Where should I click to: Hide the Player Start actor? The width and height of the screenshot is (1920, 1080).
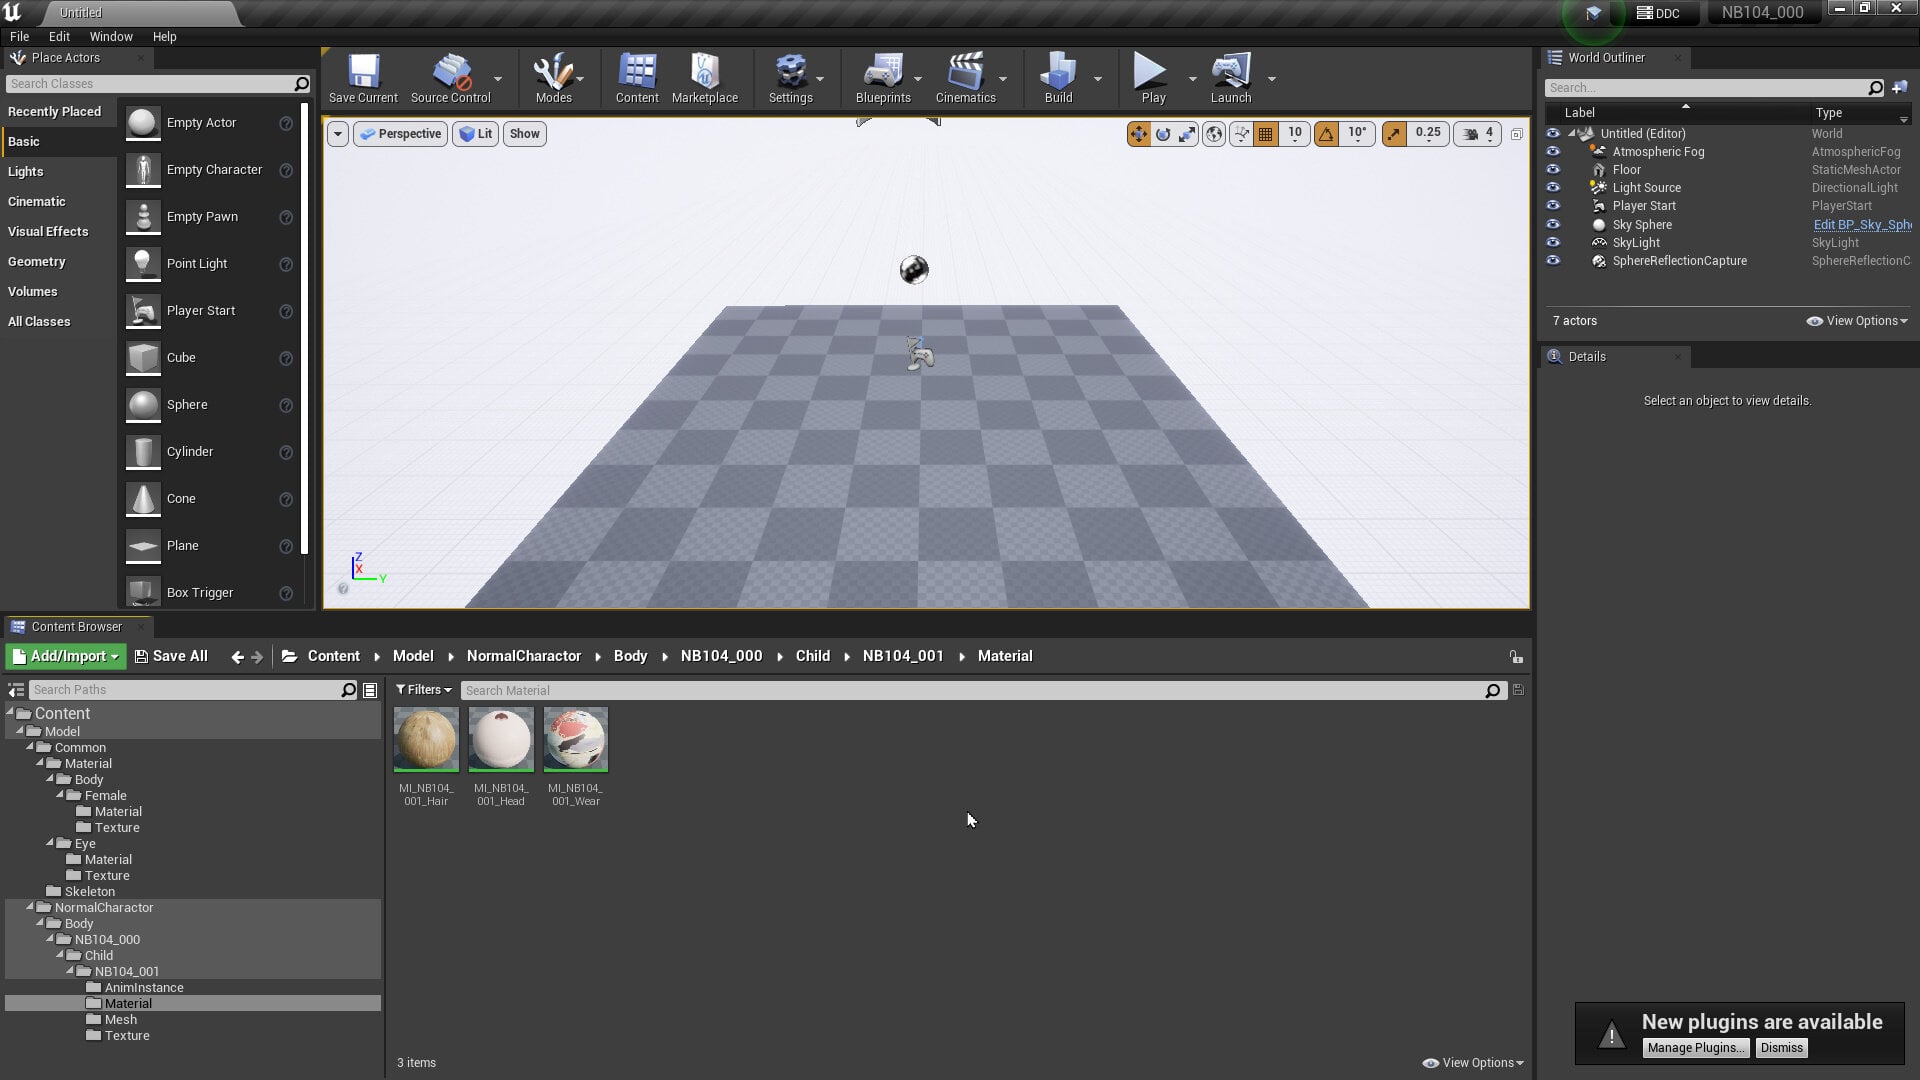coord(1553,206)
